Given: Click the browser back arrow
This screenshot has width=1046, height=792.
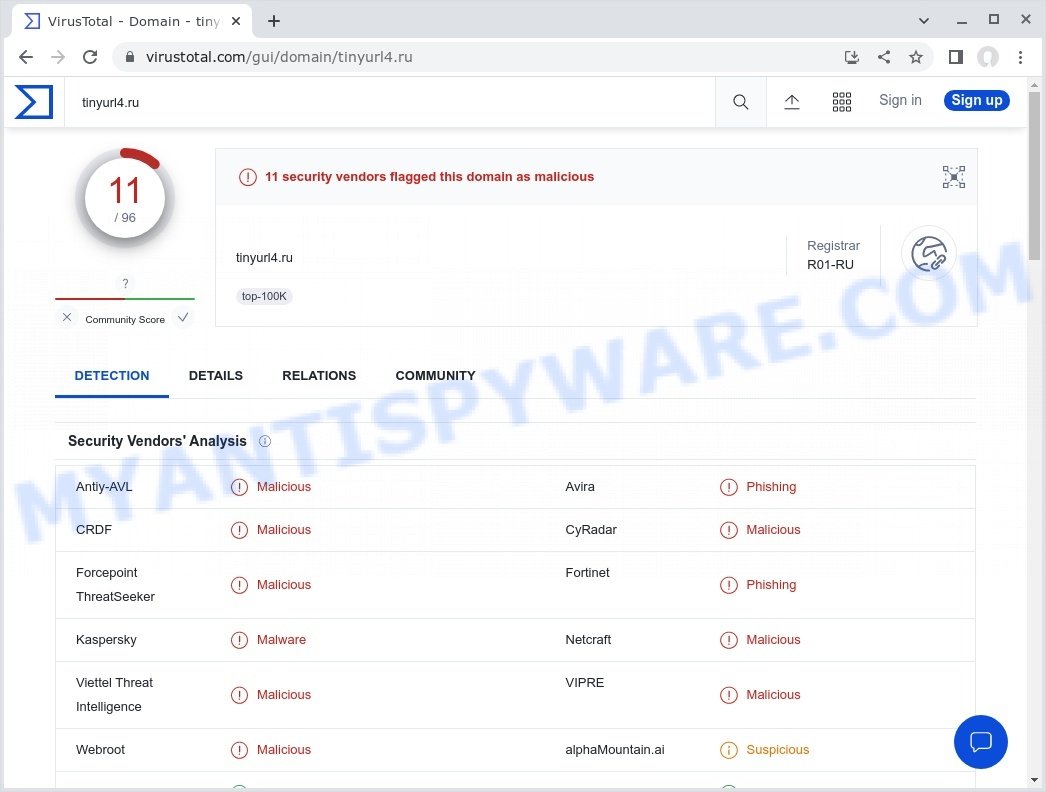Looking at the screenshot, I should (26, 57).
